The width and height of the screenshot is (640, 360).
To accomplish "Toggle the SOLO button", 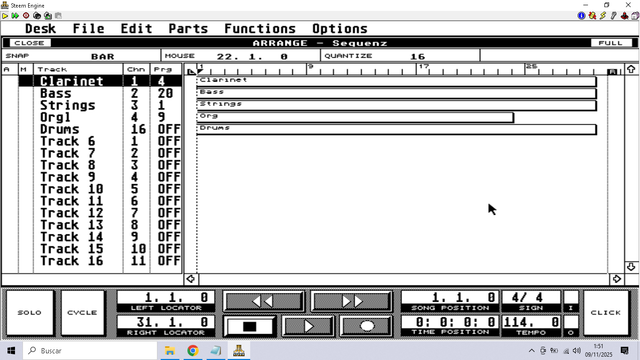I will coord(30,313).
